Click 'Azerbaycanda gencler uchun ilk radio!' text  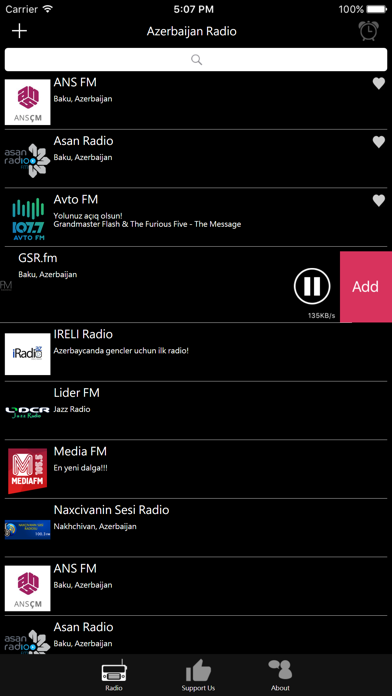point(121,351)
